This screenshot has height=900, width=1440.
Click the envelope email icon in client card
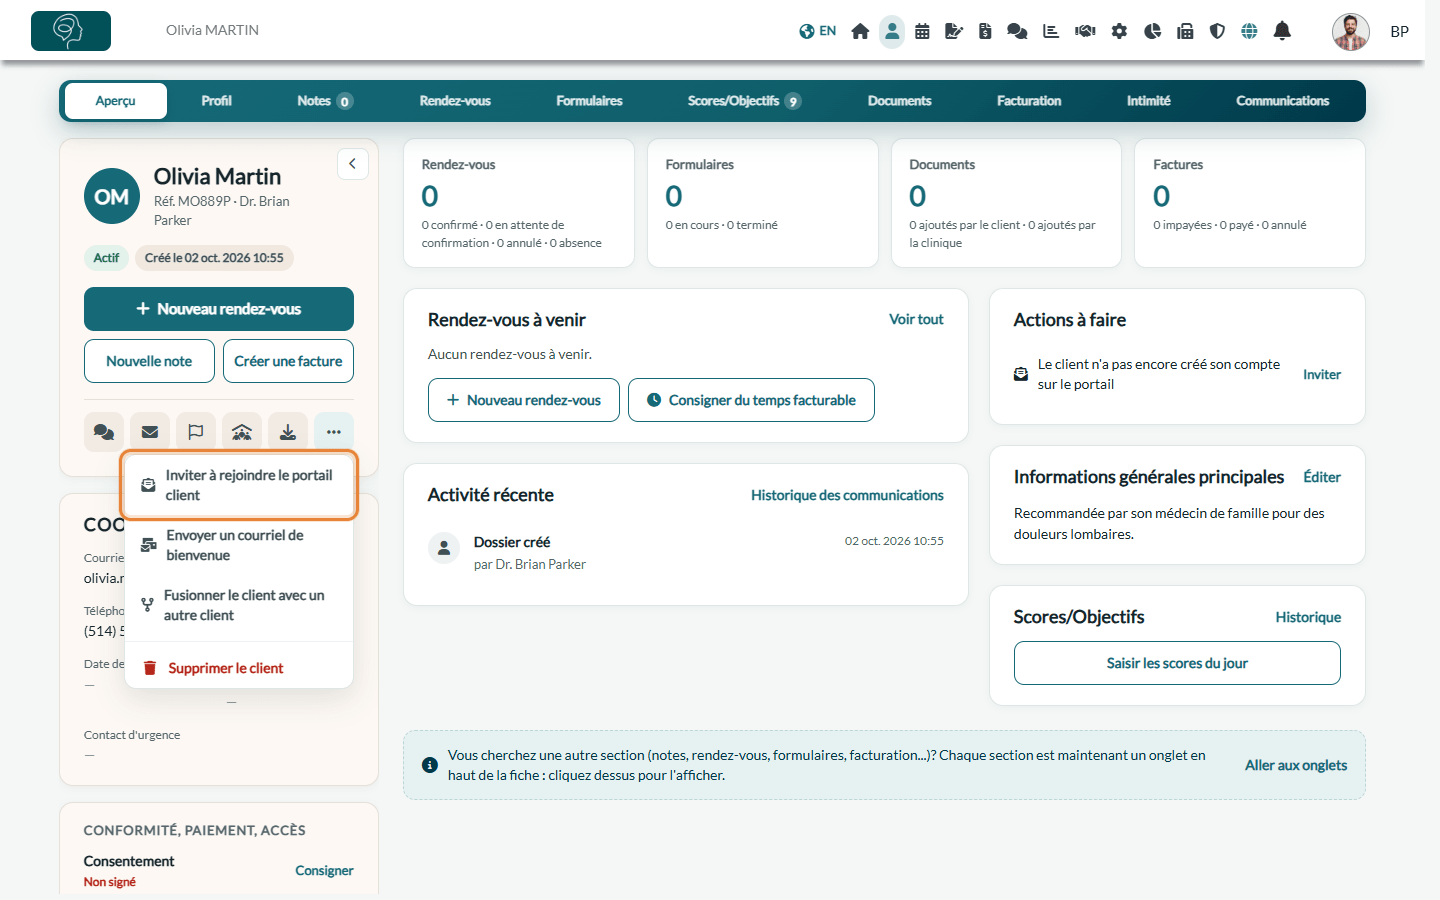pos(150,432)
